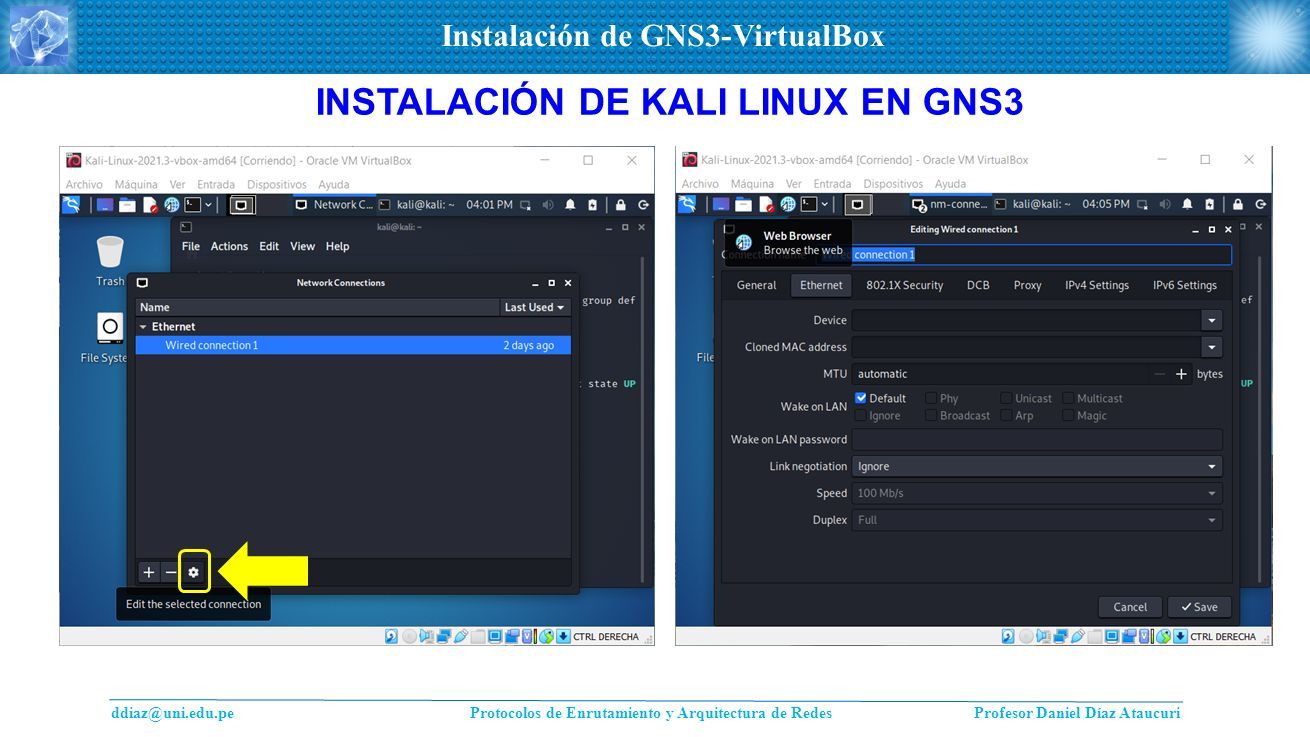Switch to the Proxy tab

click(1027, 285)
